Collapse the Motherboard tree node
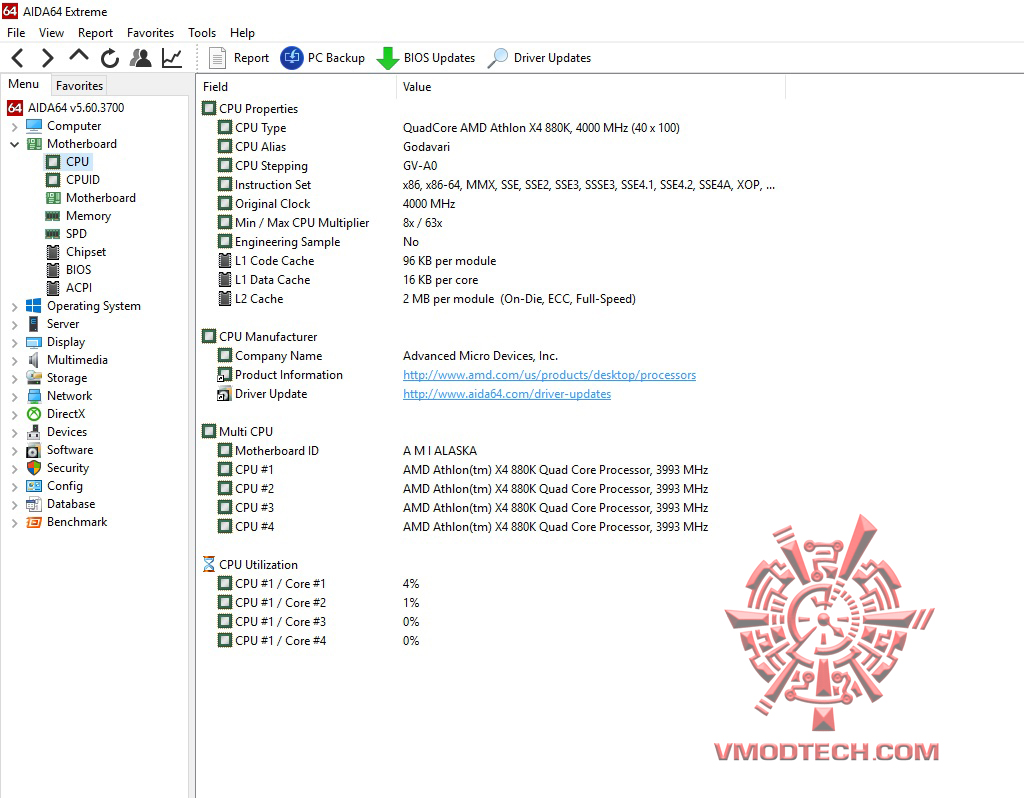The height and width of the screenshot is (798, 1024). [14, 144]
